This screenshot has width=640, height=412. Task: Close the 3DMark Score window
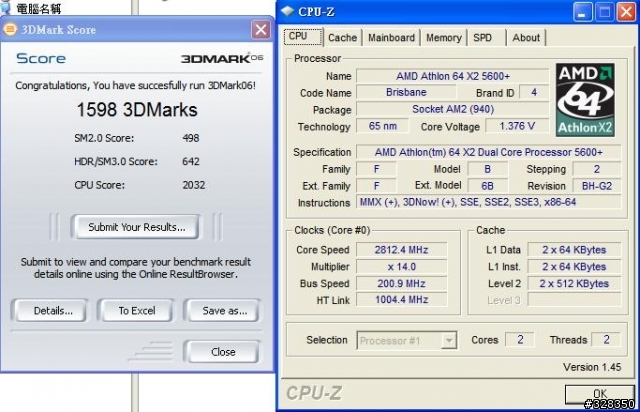click(261, 29)
